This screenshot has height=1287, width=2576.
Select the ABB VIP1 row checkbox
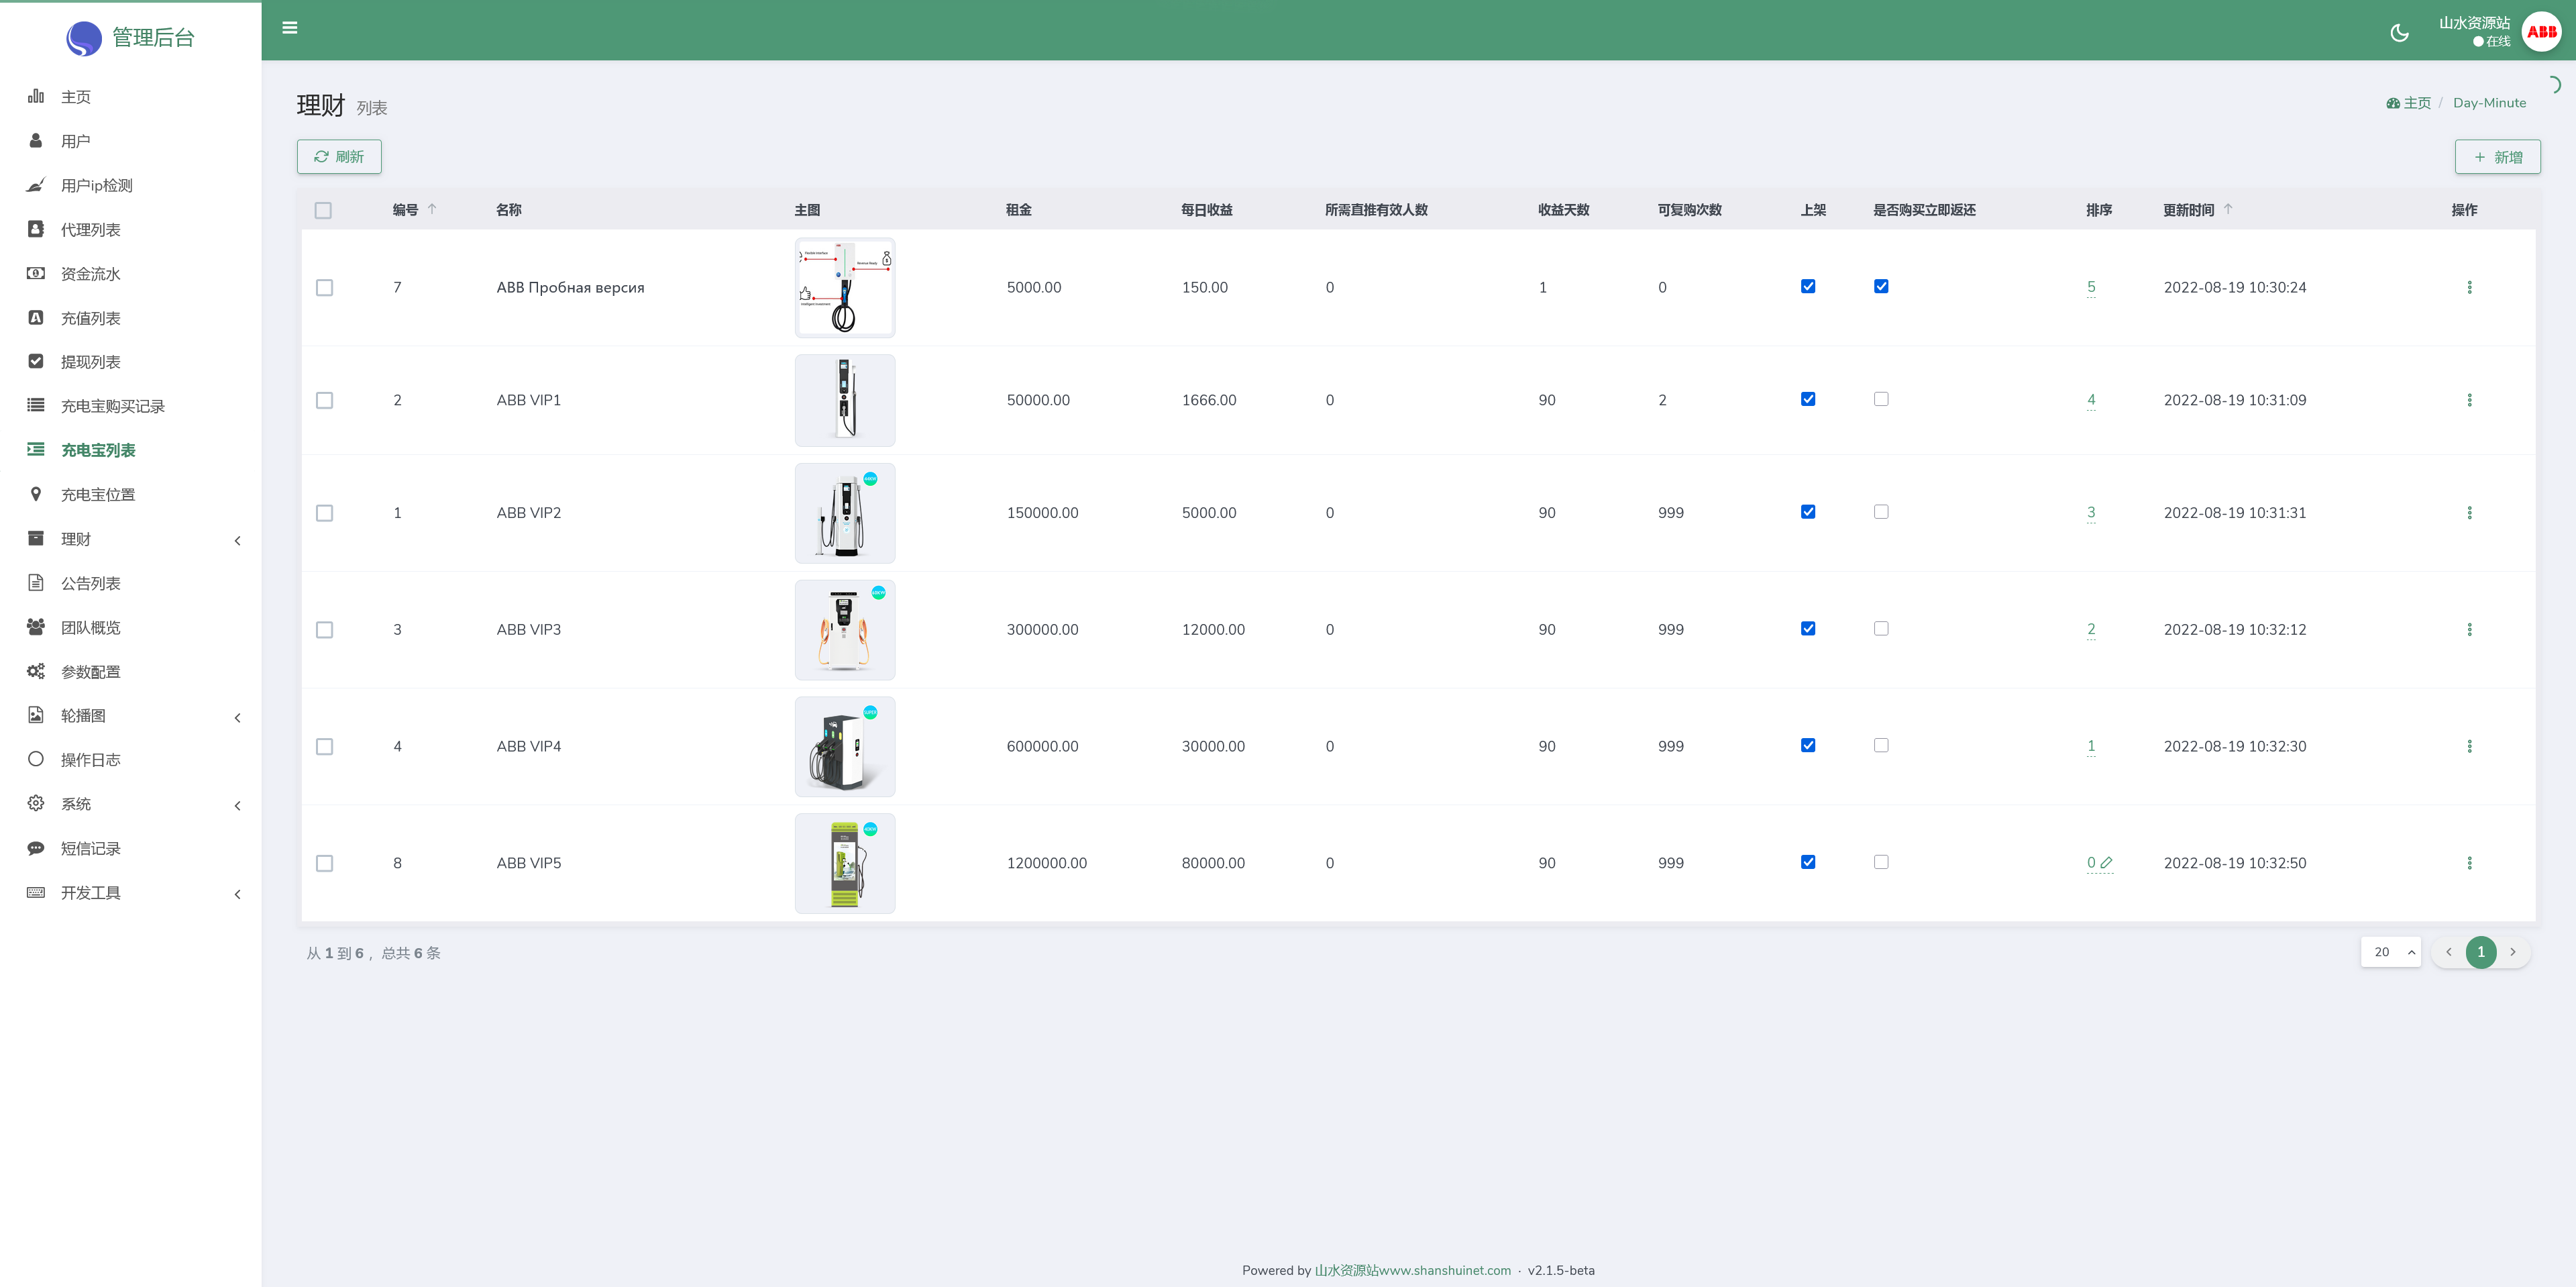coord(324,400)
